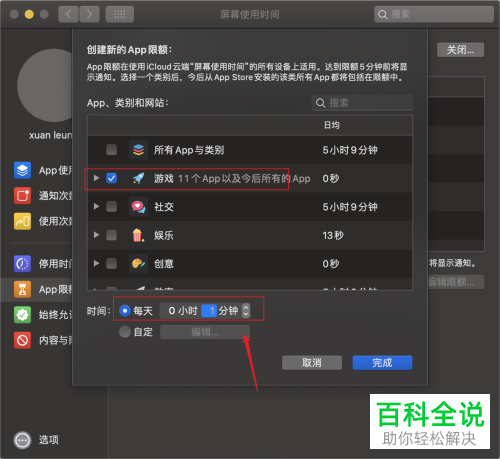Click the time limit stepper arrows
The width and height of the screenshot is (500, 459).
[246, 311]
